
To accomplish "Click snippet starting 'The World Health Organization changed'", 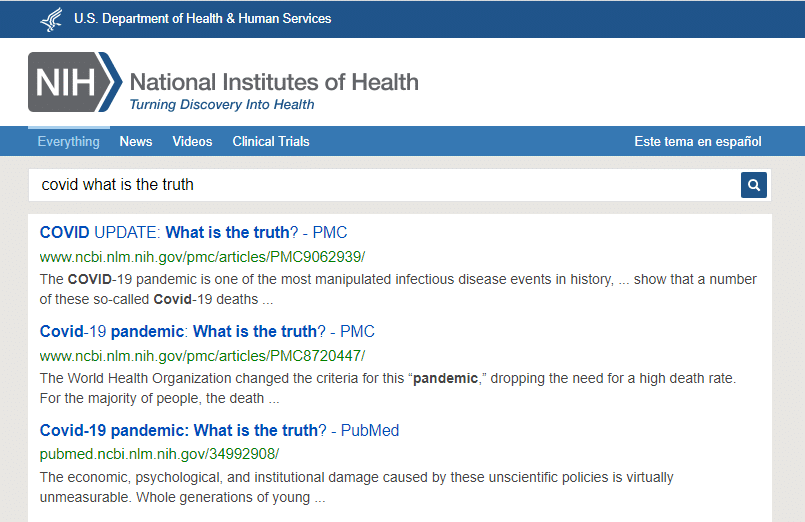I will click(388, 388).
